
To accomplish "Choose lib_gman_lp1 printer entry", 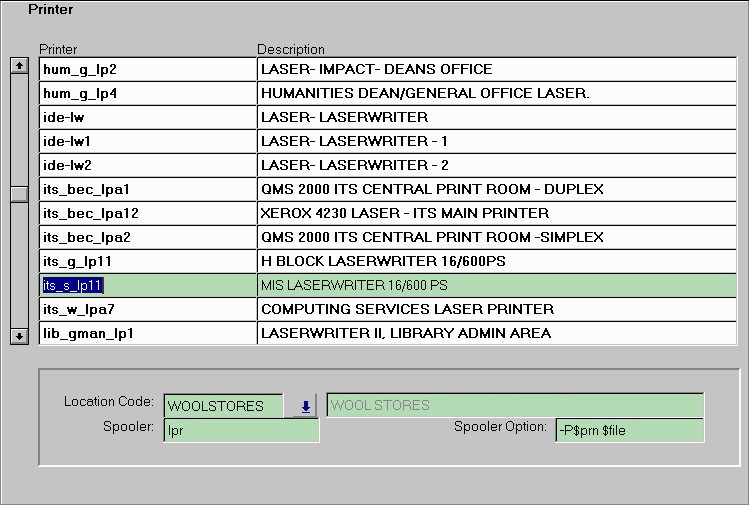I will pyautogui.click(x=147, y=334).
